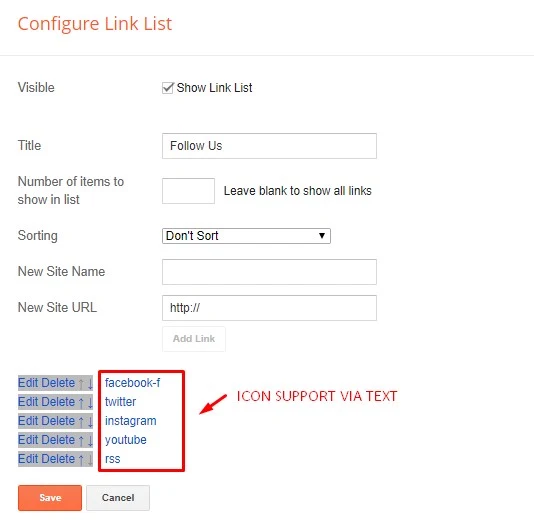Screen dimensions: 534x523
Task: Click the Add Link button
Action: point(194,339)
